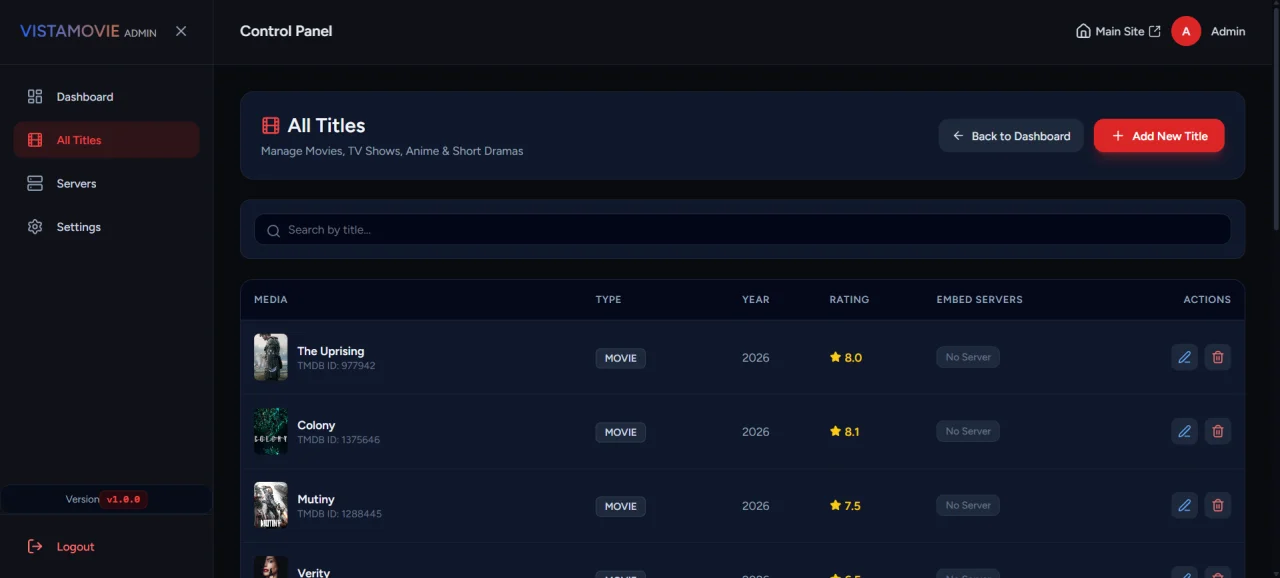Screen dimensions: 1280x578
Task: Open the Servers section
Action: (x=106, y=184)
